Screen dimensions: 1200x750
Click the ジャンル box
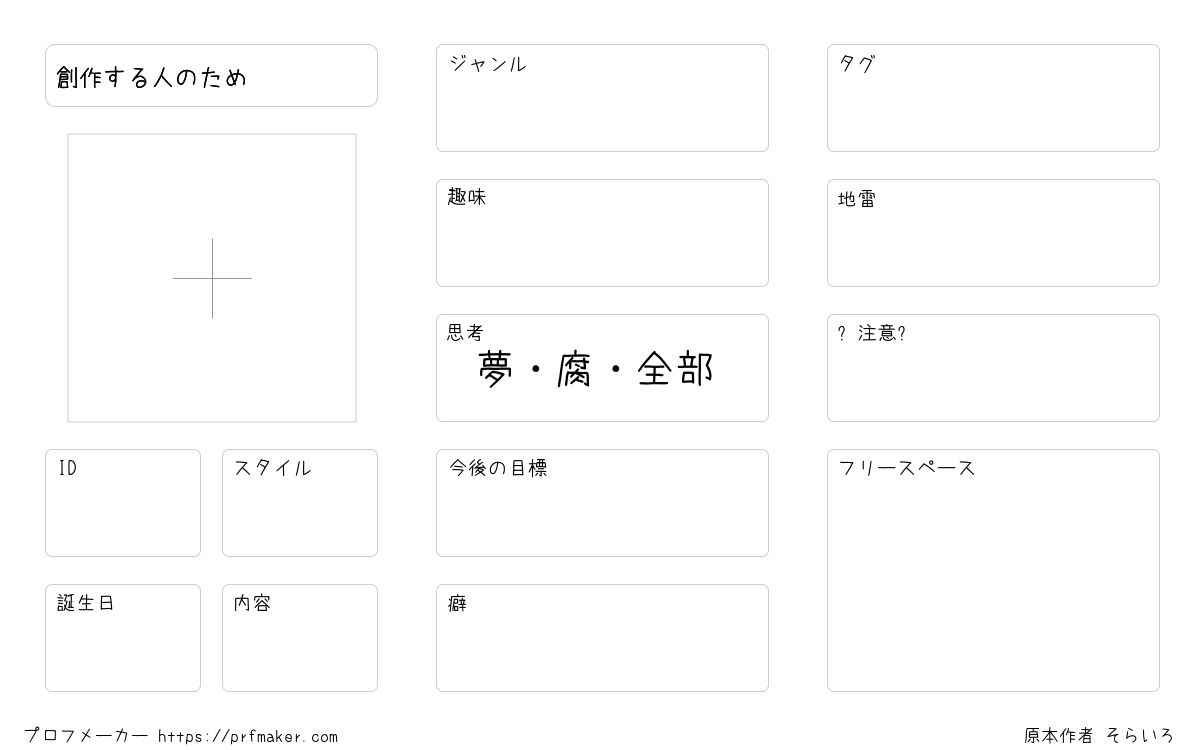(x=602, y=98)
